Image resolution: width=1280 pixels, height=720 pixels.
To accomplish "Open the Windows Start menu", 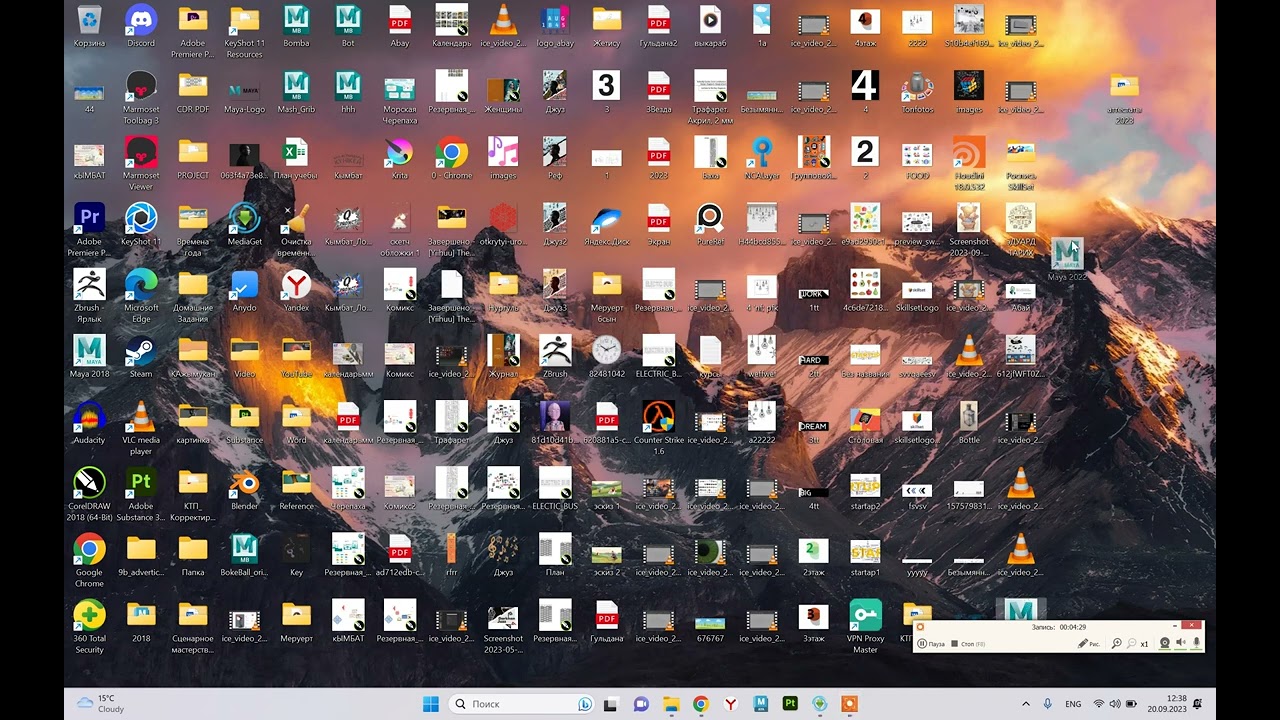I will tap(431, 704).
